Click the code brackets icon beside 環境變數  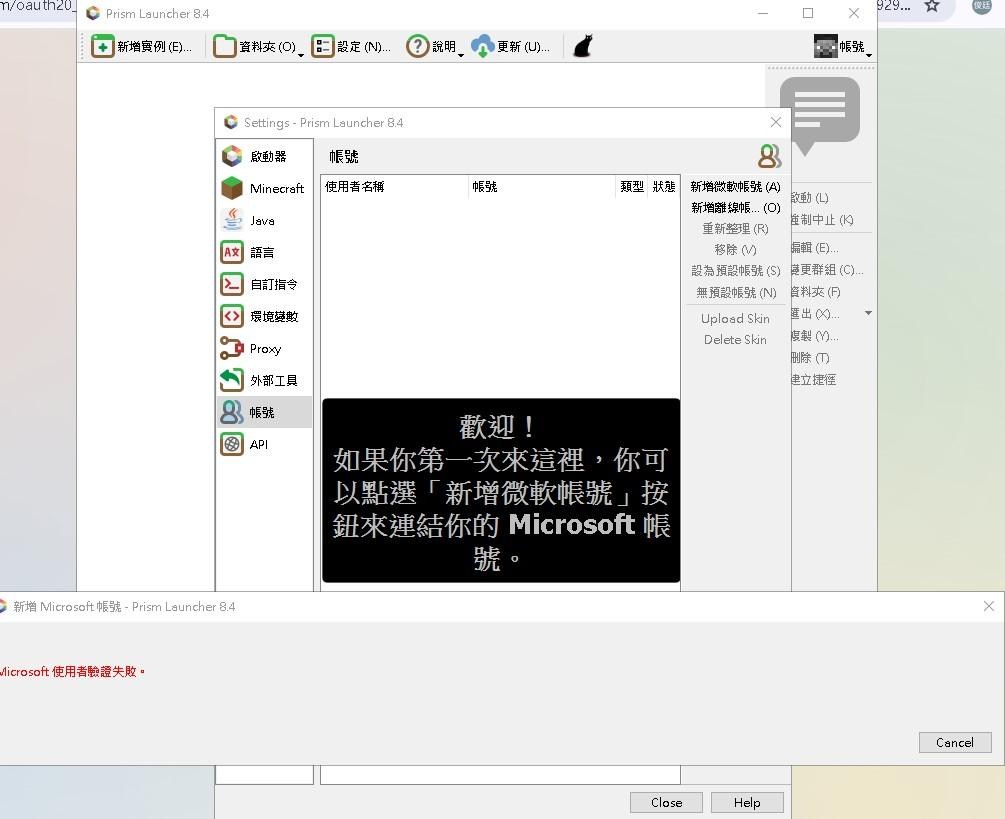231,316
